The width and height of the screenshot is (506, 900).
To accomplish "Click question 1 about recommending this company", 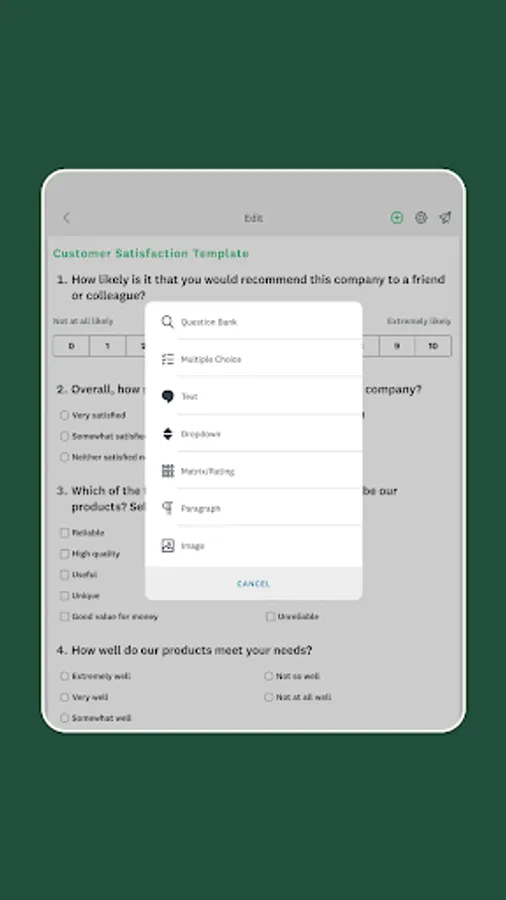I will pos(251,288).
